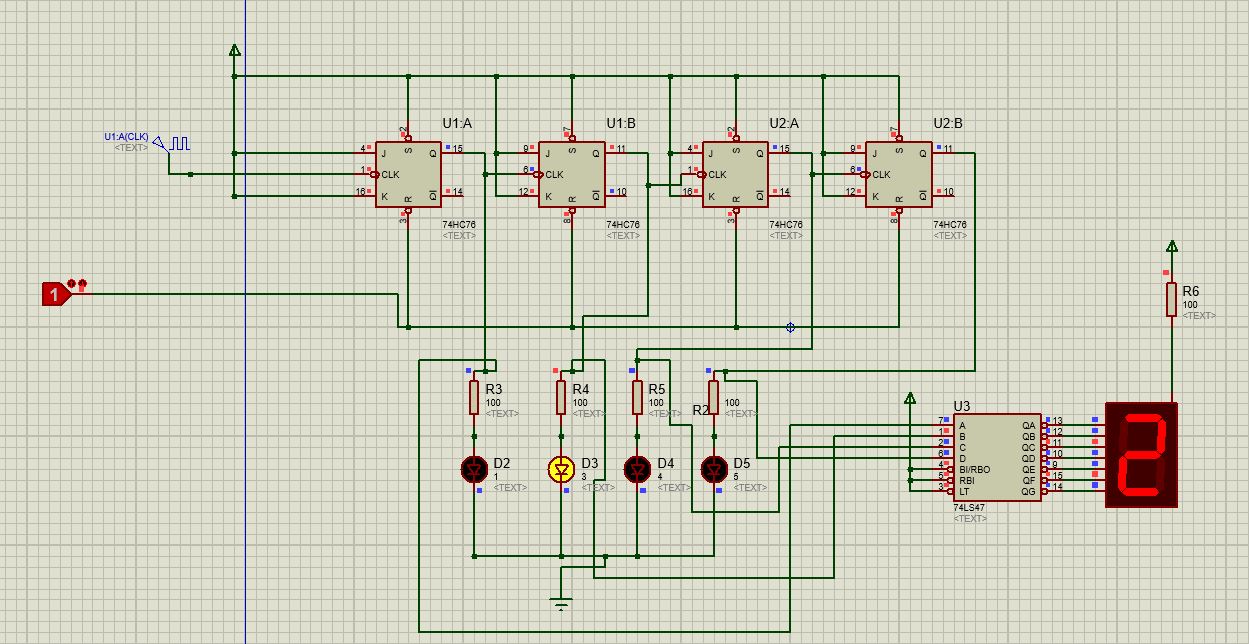Click the R2 resistor symbol
This screenshot has width=1249, height=644.
(x=713, y=397)
